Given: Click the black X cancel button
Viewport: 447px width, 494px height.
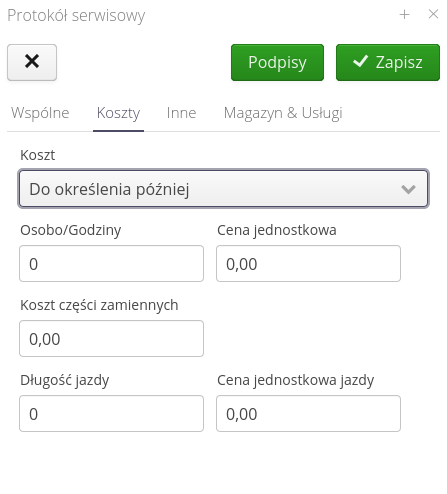Looking at the screenshot, I should click(x=32, y=62).
